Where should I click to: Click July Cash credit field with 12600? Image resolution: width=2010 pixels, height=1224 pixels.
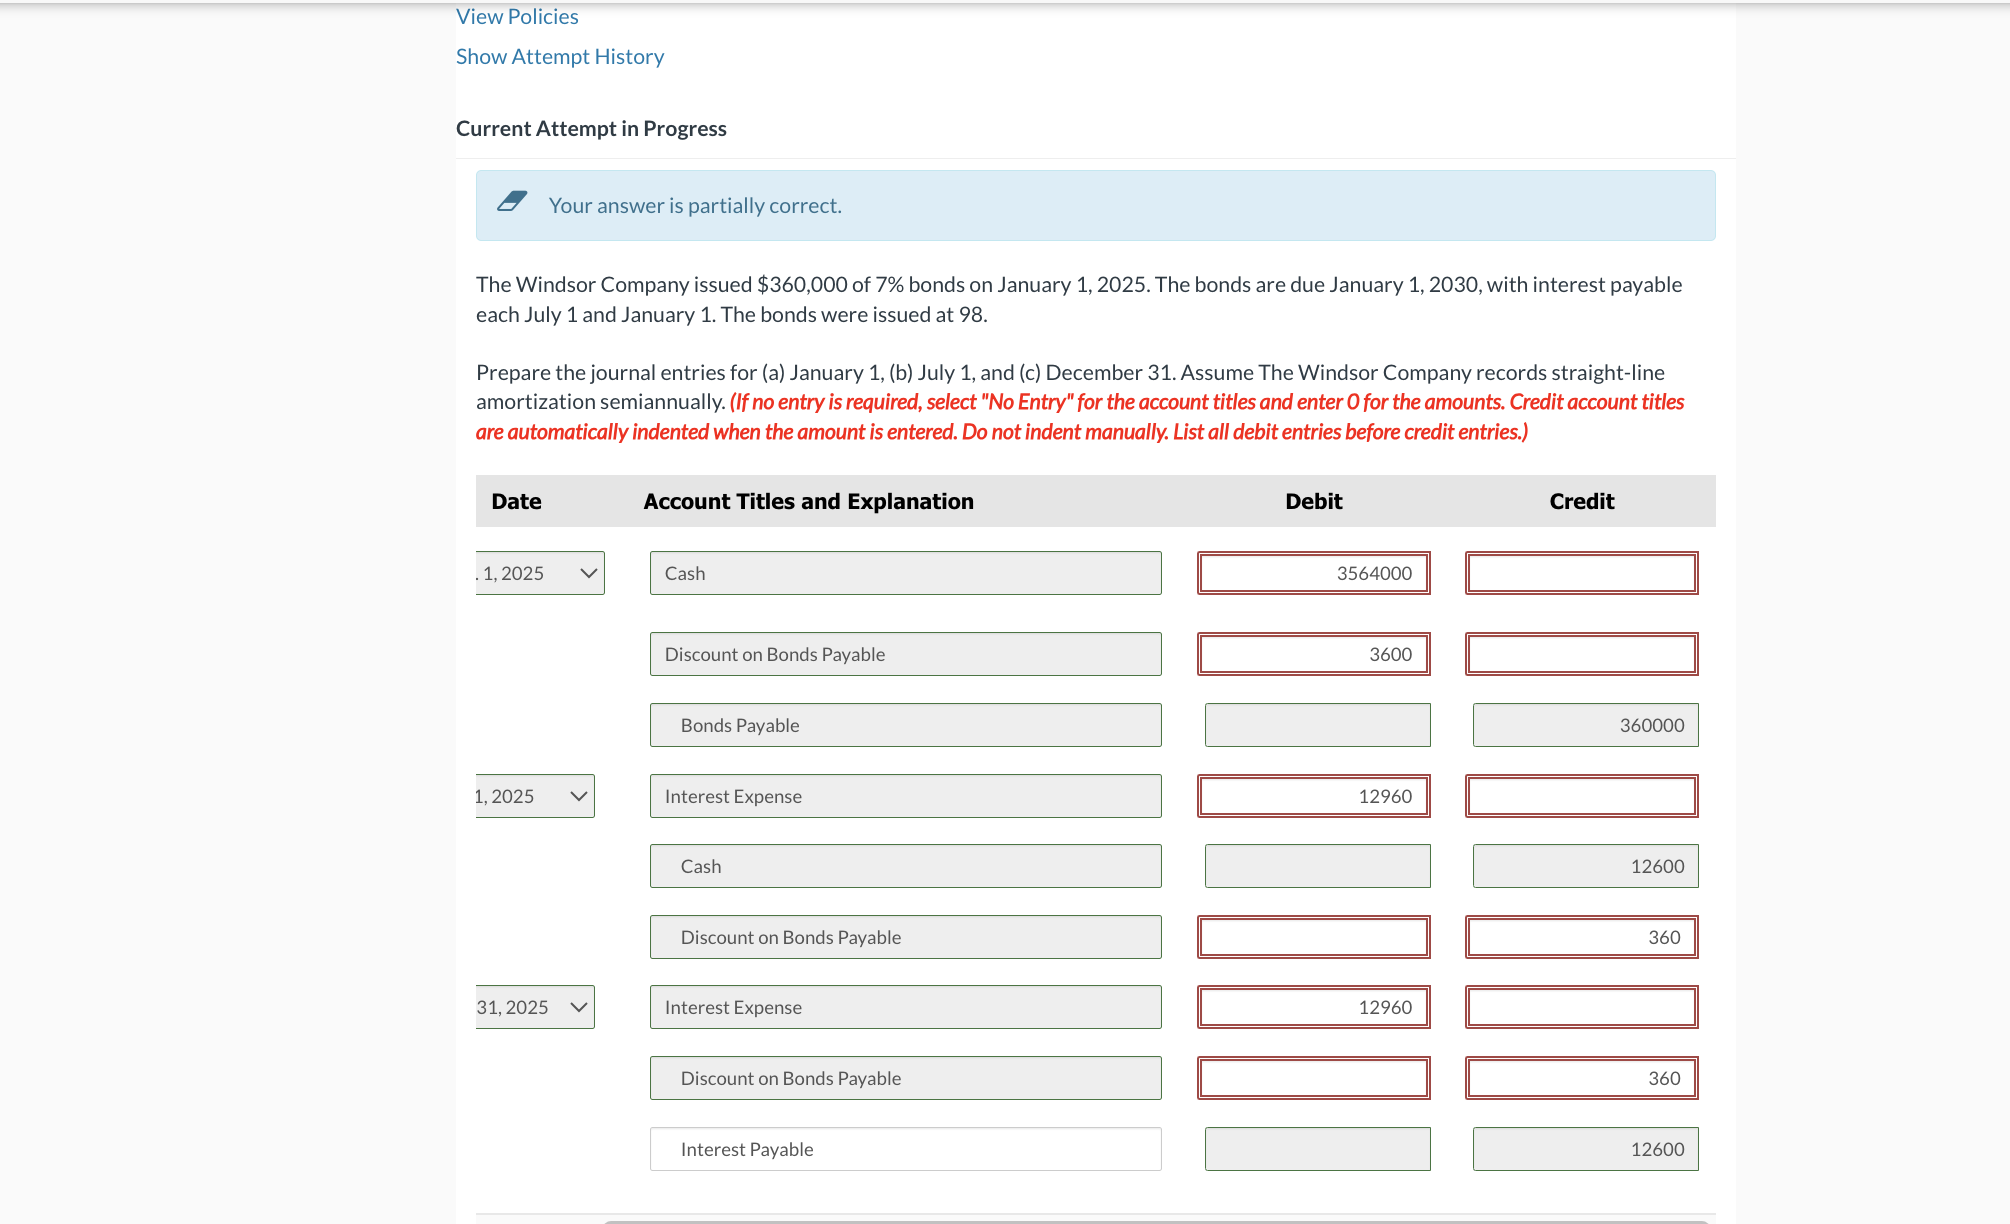[x=1585, y=866]
